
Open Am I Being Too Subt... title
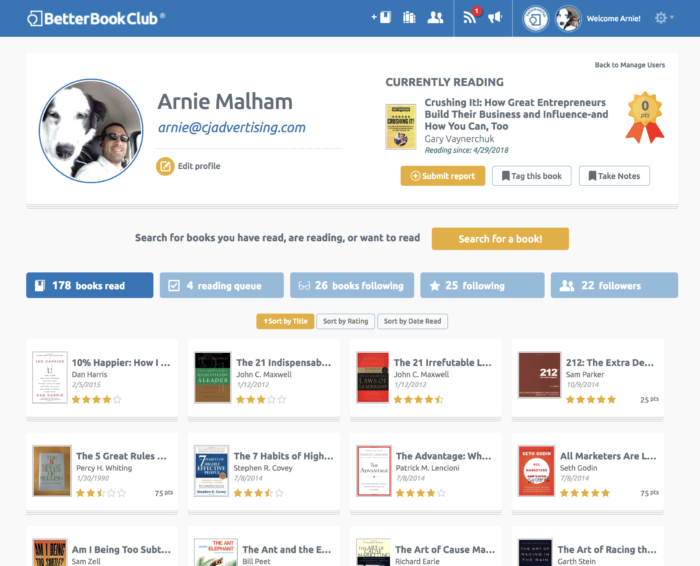click(x=121, y=549)
